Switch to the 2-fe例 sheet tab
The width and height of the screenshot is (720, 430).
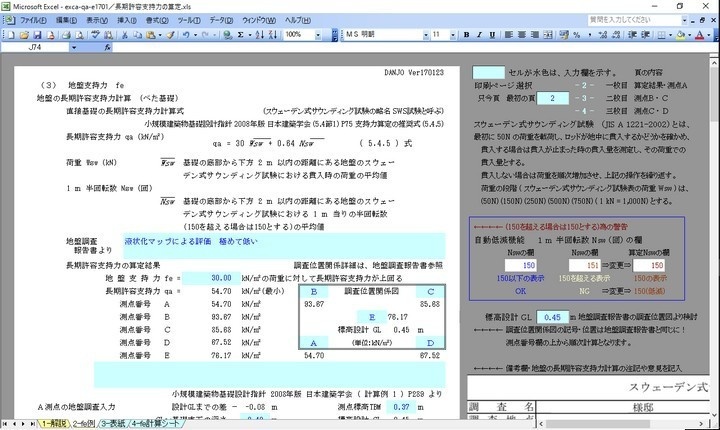pos(84,424)
